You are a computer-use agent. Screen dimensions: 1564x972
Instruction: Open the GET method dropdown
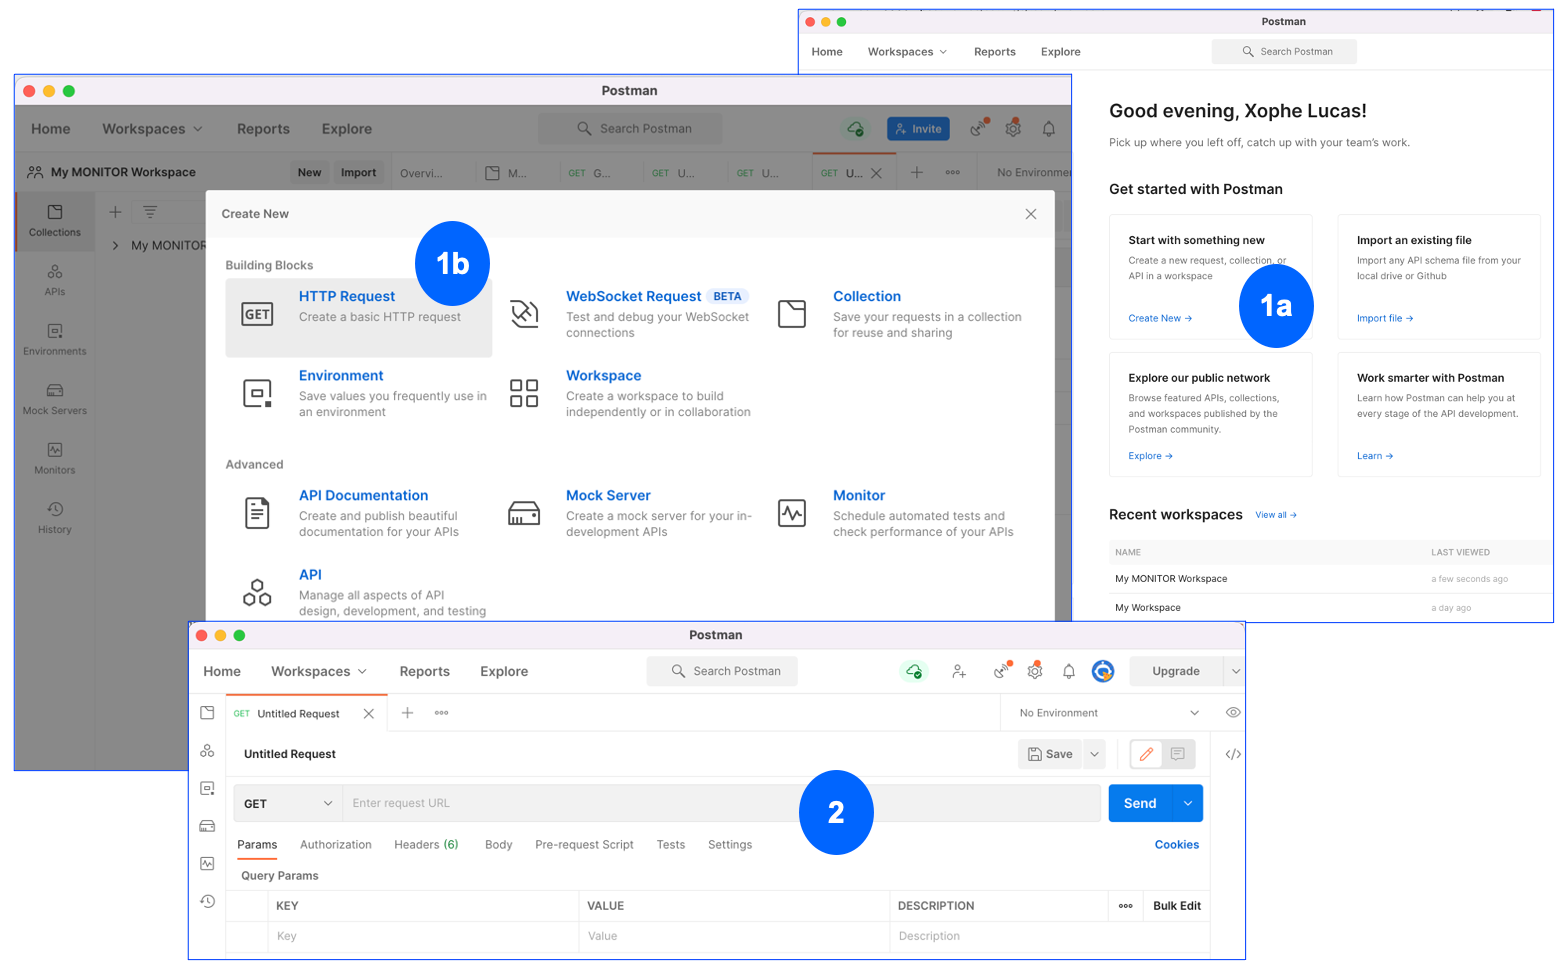click(x=288, y=804)
